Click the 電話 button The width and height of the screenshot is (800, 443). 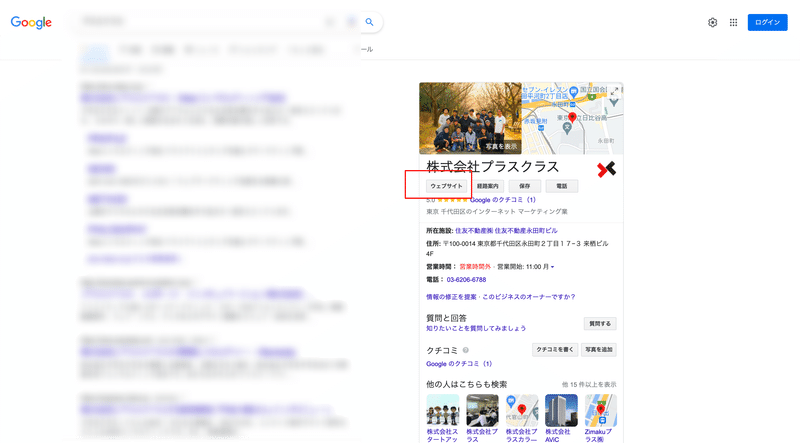click(x=562, y=186)
